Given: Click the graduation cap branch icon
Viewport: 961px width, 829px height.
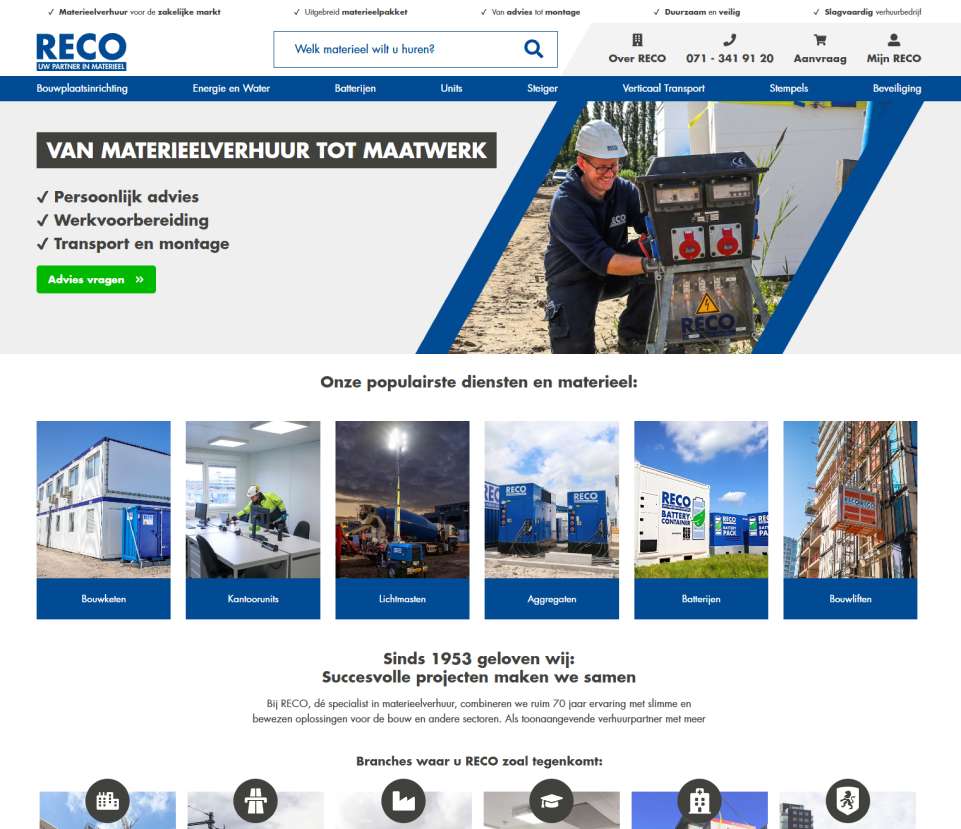Looking at the screenshot, I should click(551, 800).
